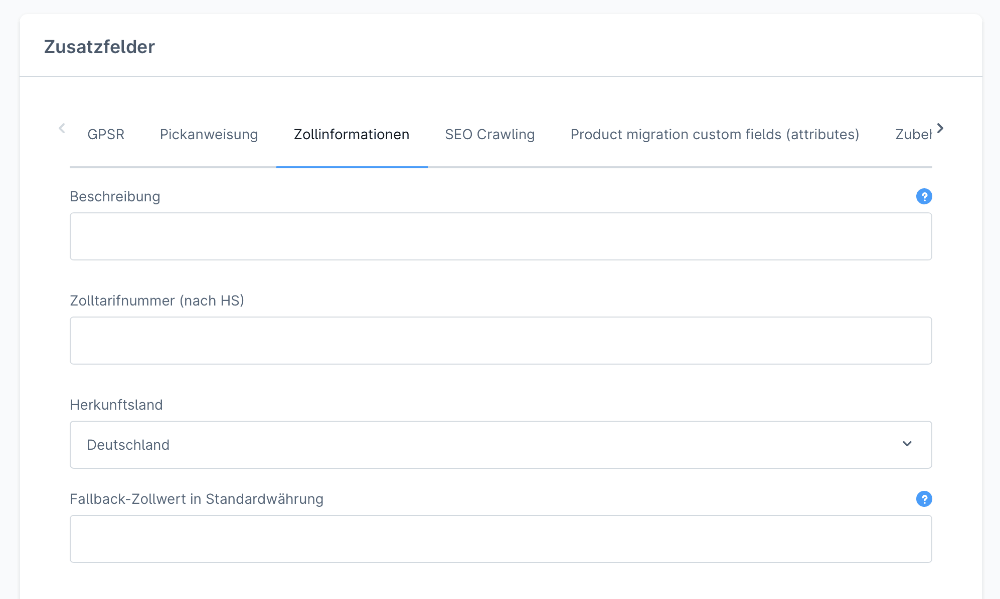
Task: Click the Zusatzfelder card heading
Action: 99,46
